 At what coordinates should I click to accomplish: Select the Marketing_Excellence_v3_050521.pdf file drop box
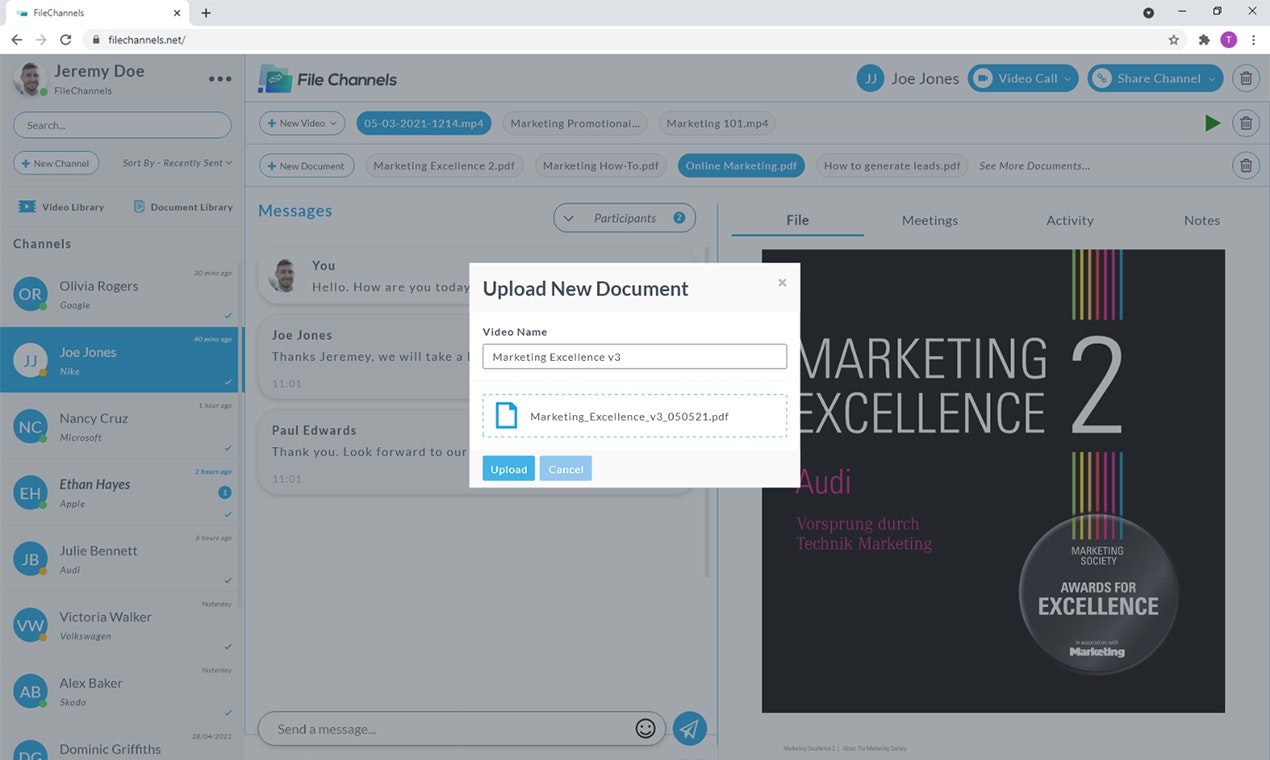[634, 416]
